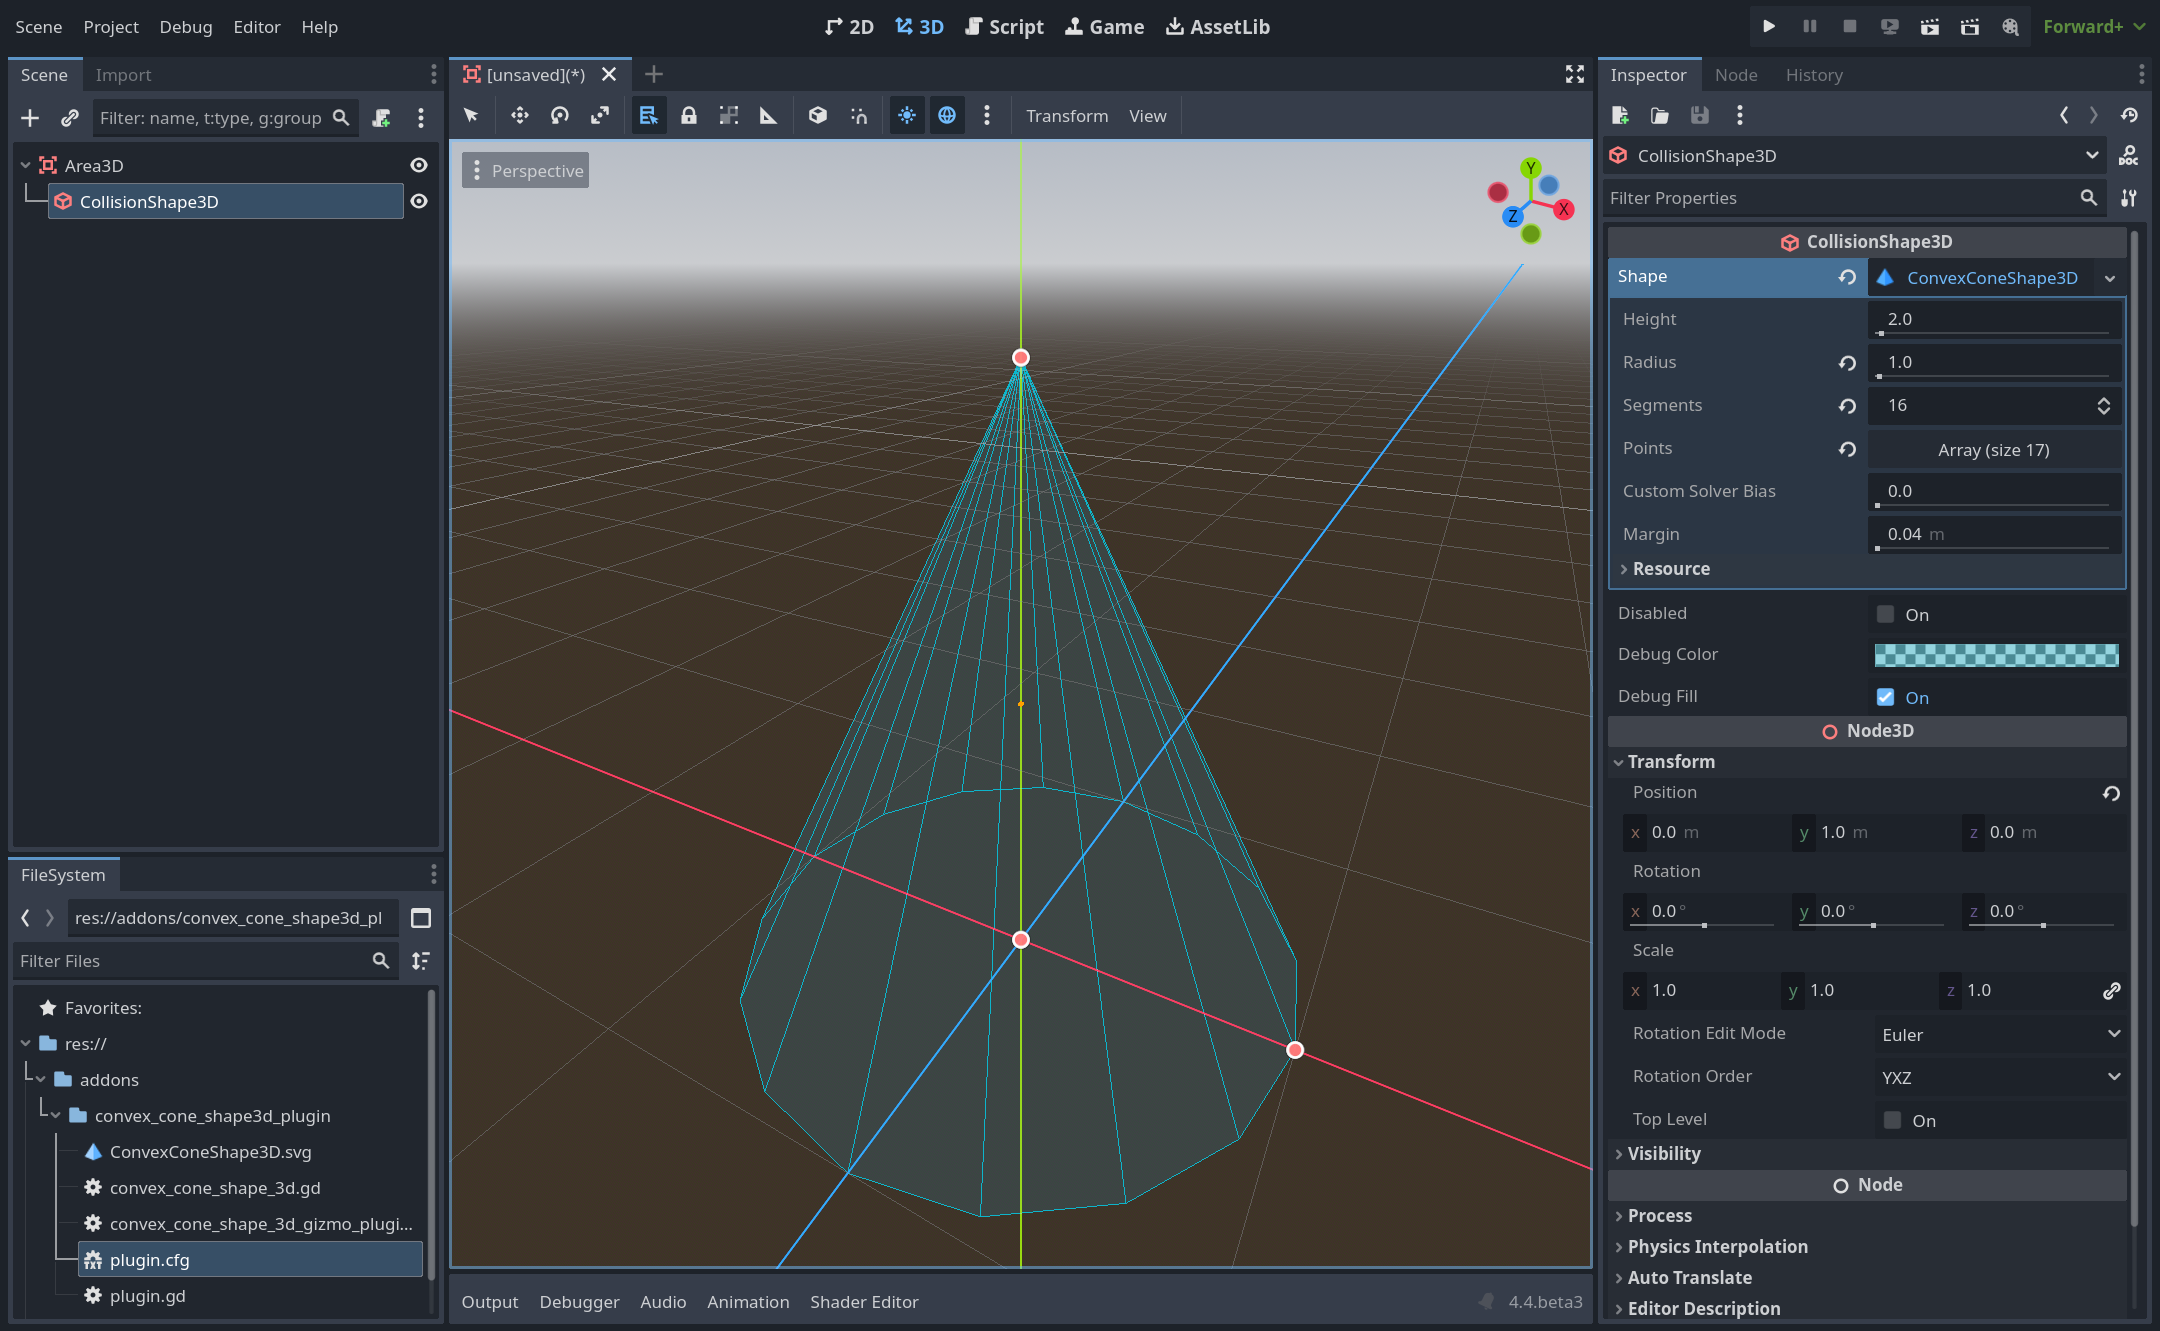This screenshot has height=1331, width=2160.
Task: Open the Rotation Edit Mode dropdown
Action: click(x=1999, y=1034)
